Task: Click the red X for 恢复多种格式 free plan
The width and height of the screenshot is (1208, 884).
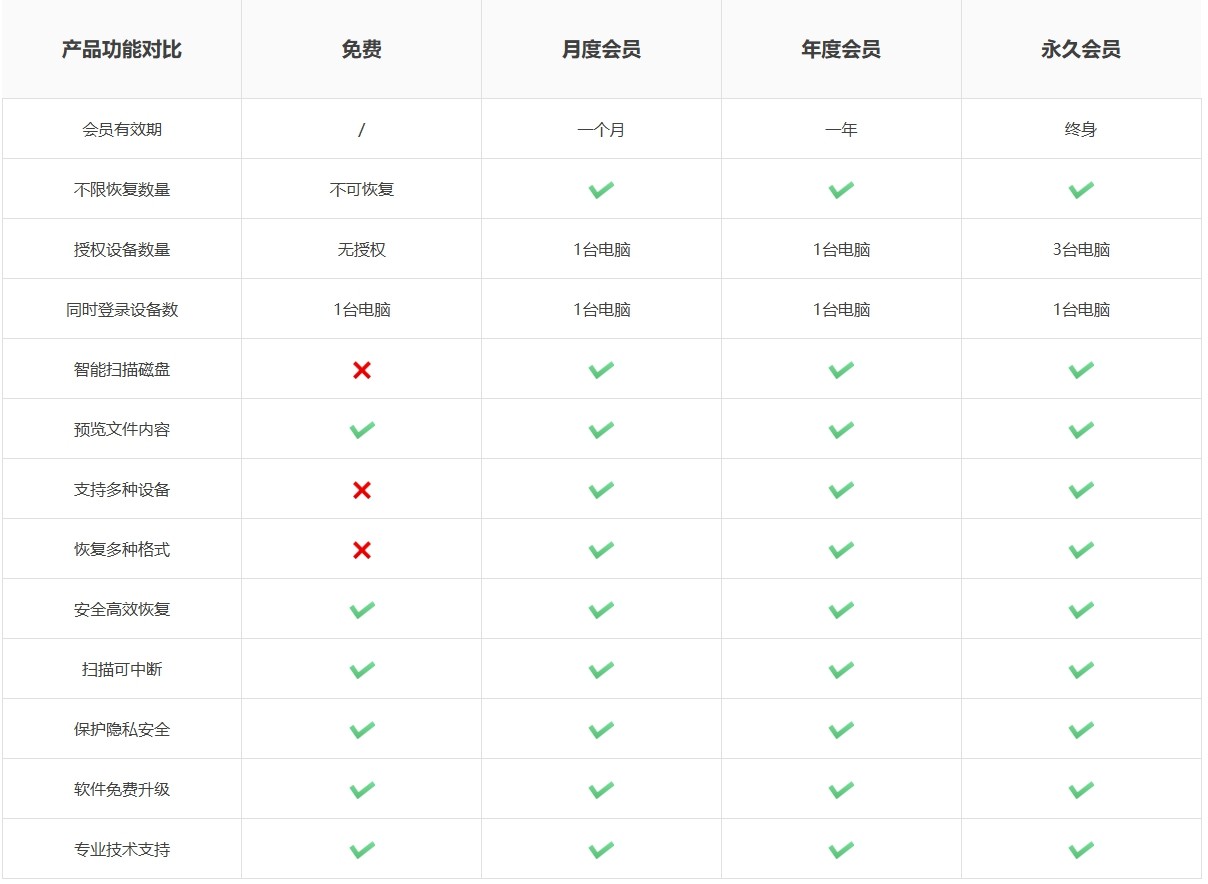Action: tap(362, 550)
